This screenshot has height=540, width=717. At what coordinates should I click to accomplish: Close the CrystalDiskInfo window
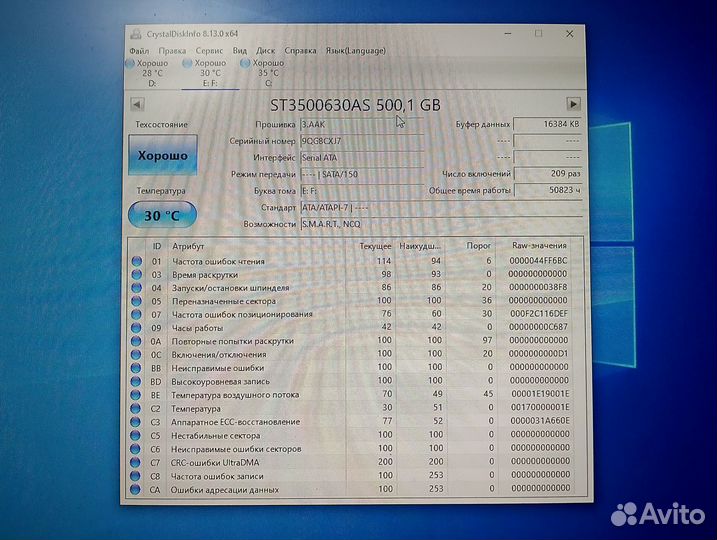[569, 34]
